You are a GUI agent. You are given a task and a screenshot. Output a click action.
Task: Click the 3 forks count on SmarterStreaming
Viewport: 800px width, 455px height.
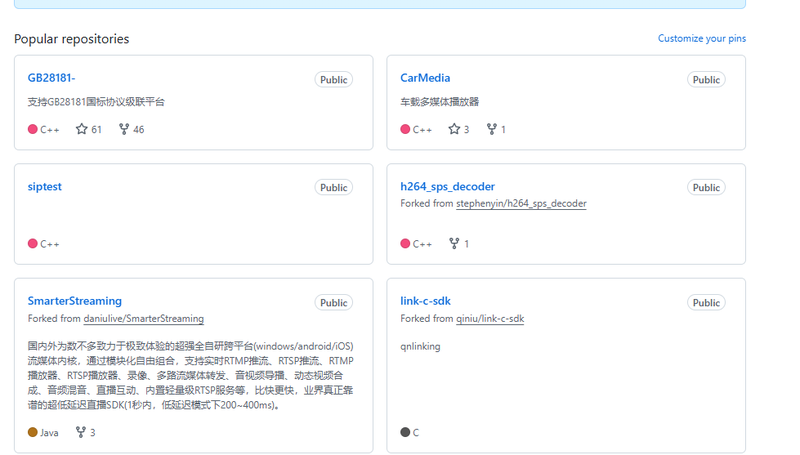coord(92,433)
